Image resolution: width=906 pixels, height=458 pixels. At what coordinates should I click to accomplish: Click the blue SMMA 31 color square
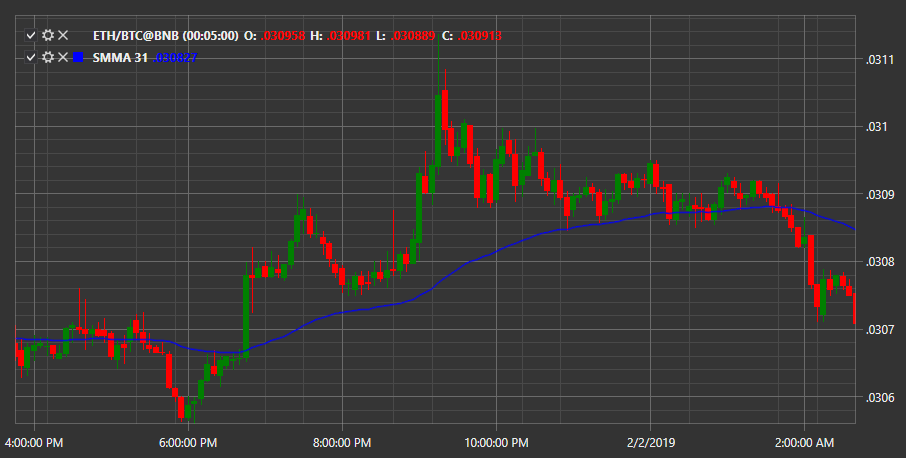coord(79,58)
